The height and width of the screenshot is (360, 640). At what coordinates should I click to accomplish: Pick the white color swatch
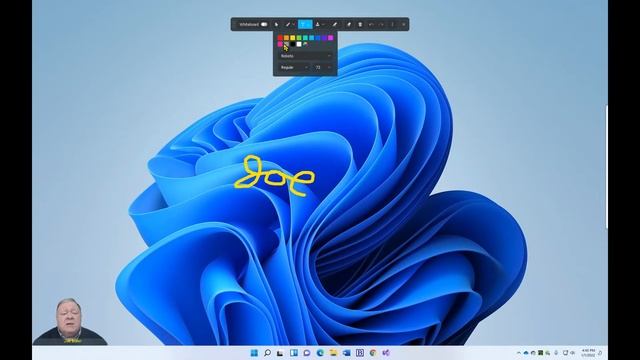pyautogui.click(x=299, y=44)
